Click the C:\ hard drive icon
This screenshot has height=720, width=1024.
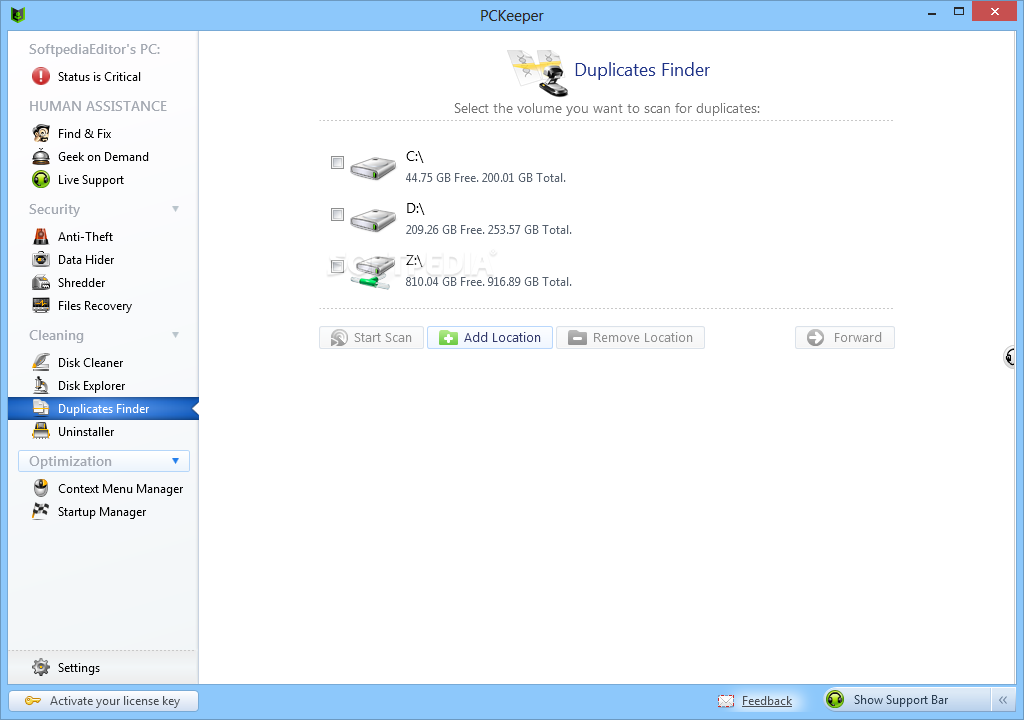[373, 169]
